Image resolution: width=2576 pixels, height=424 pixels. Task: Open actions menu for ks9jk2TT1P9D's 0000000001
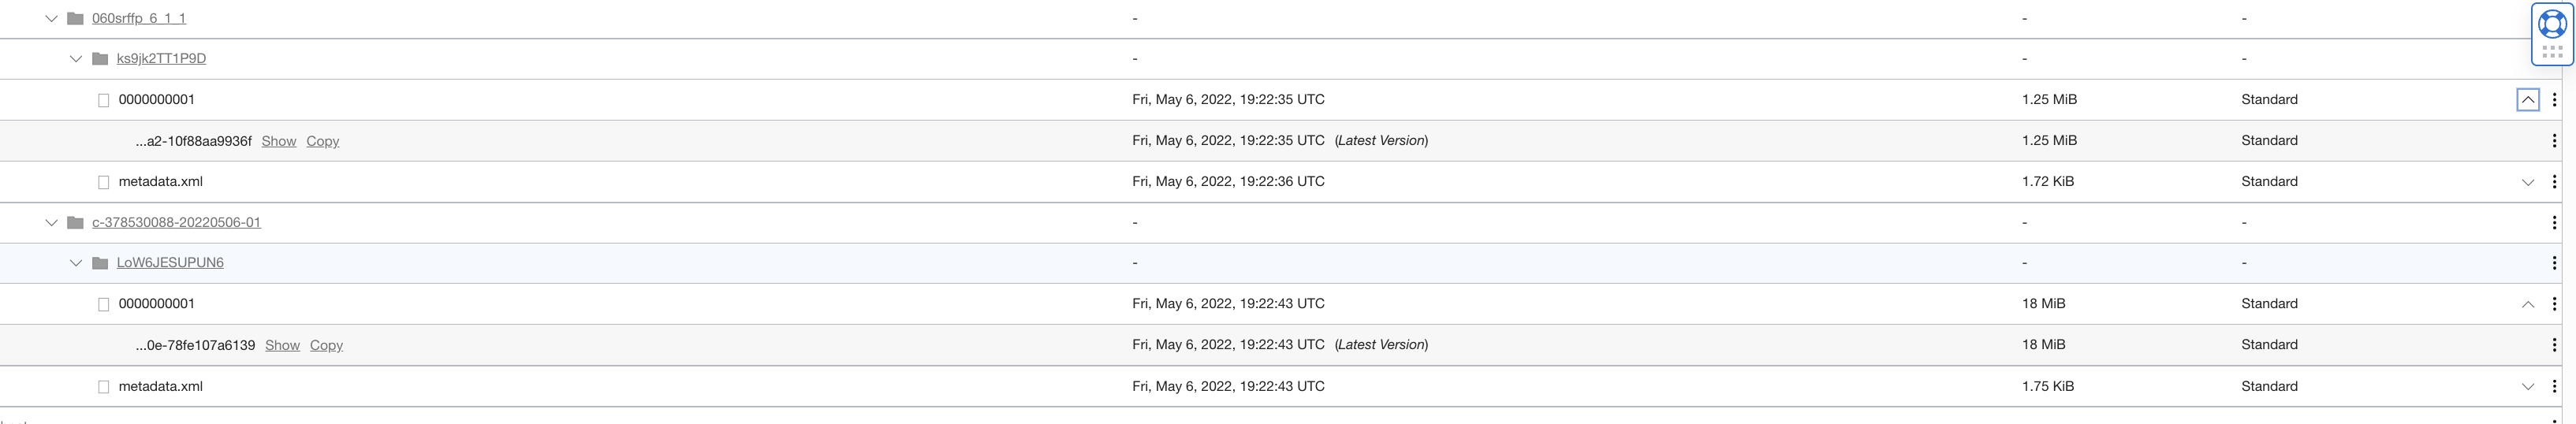coord(2554,99)
